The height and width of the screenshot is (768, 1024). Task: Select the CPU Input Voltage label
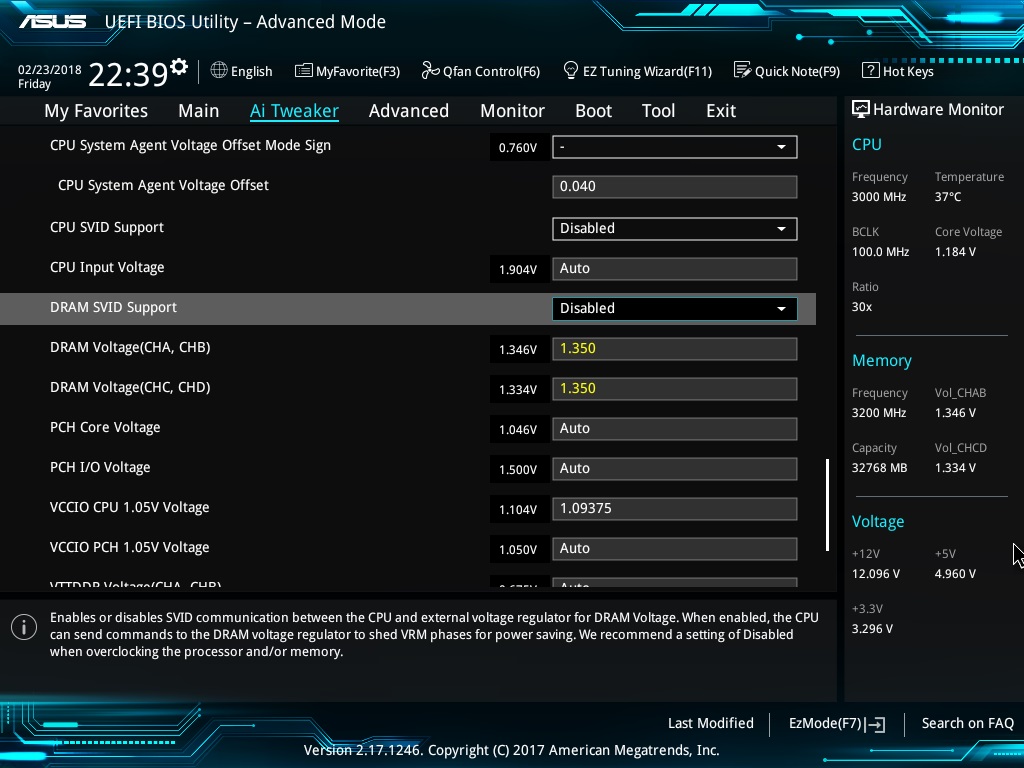[107, 267]
